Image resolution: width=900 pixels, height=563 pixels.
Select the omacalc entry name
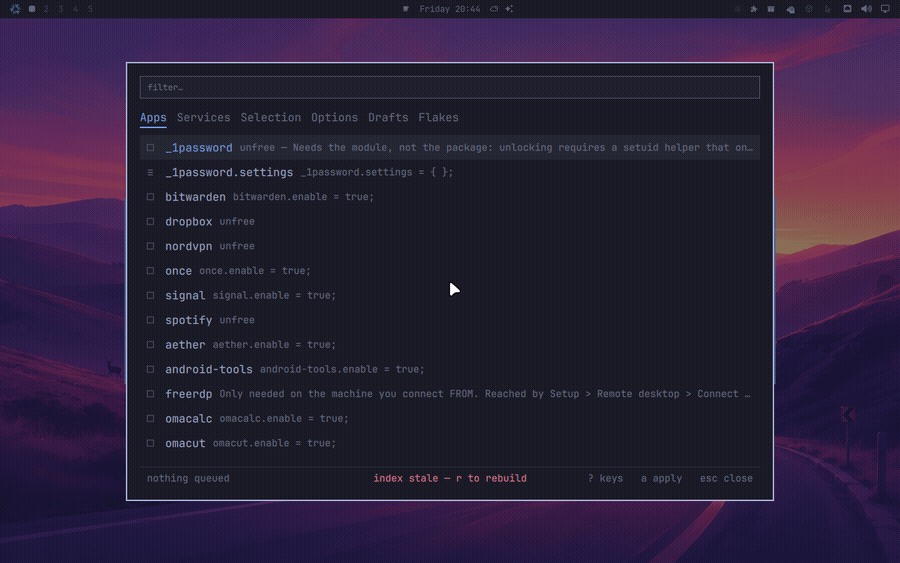coord(189,419)
